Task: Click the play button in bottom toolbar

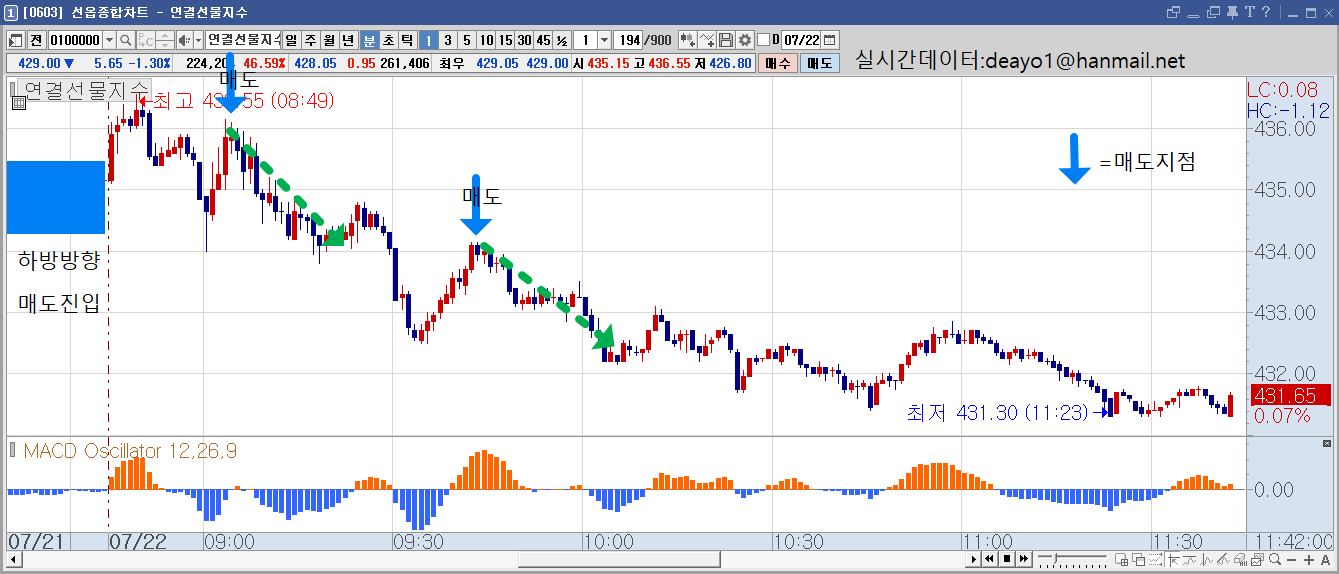Action: [x=973, y=559]
